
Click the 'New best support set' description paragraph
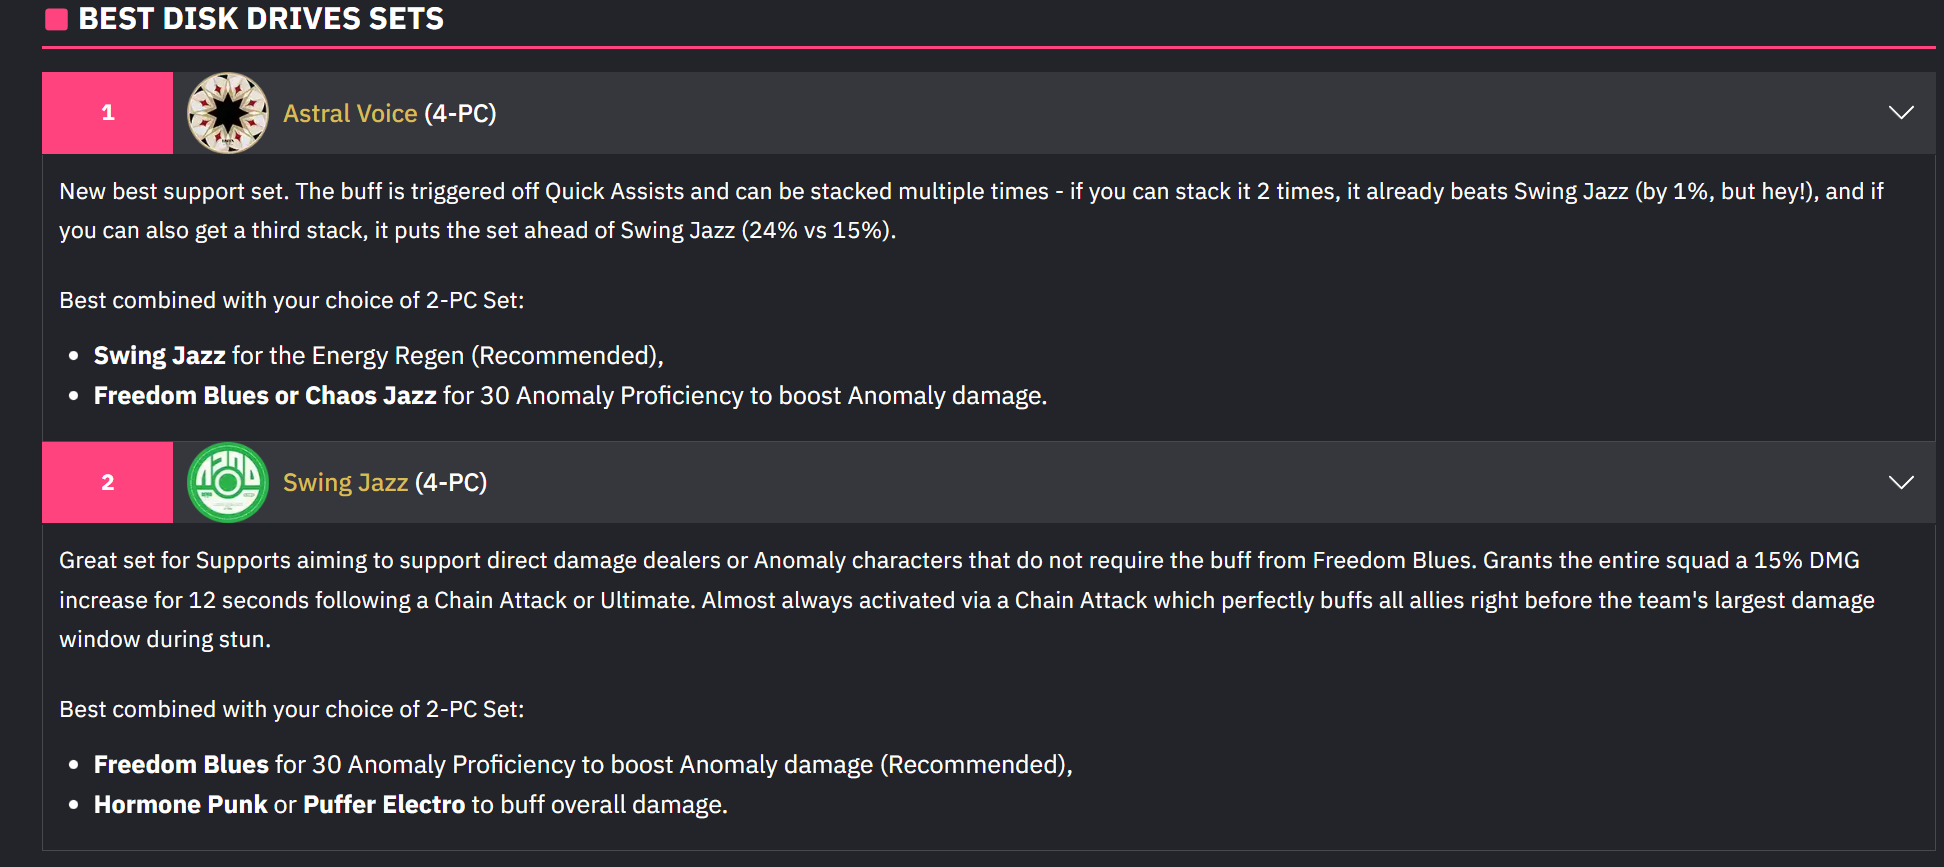coord(971,211)
